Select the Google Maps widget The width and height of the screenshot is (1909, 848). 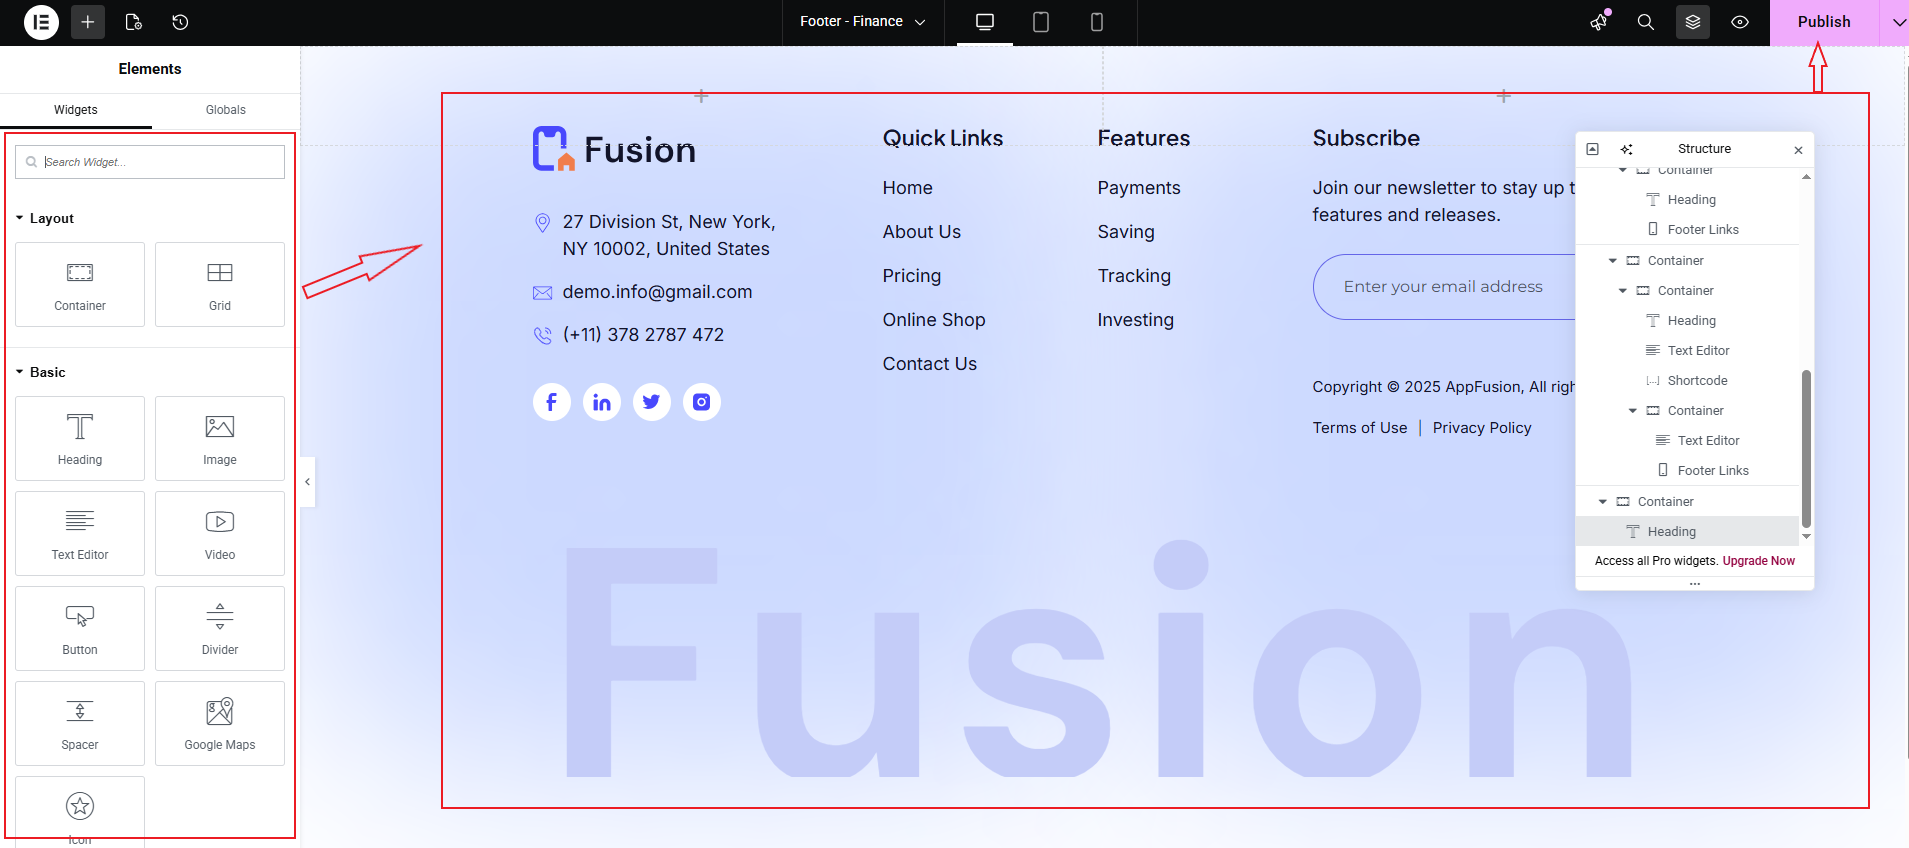(x=220, y=723)
